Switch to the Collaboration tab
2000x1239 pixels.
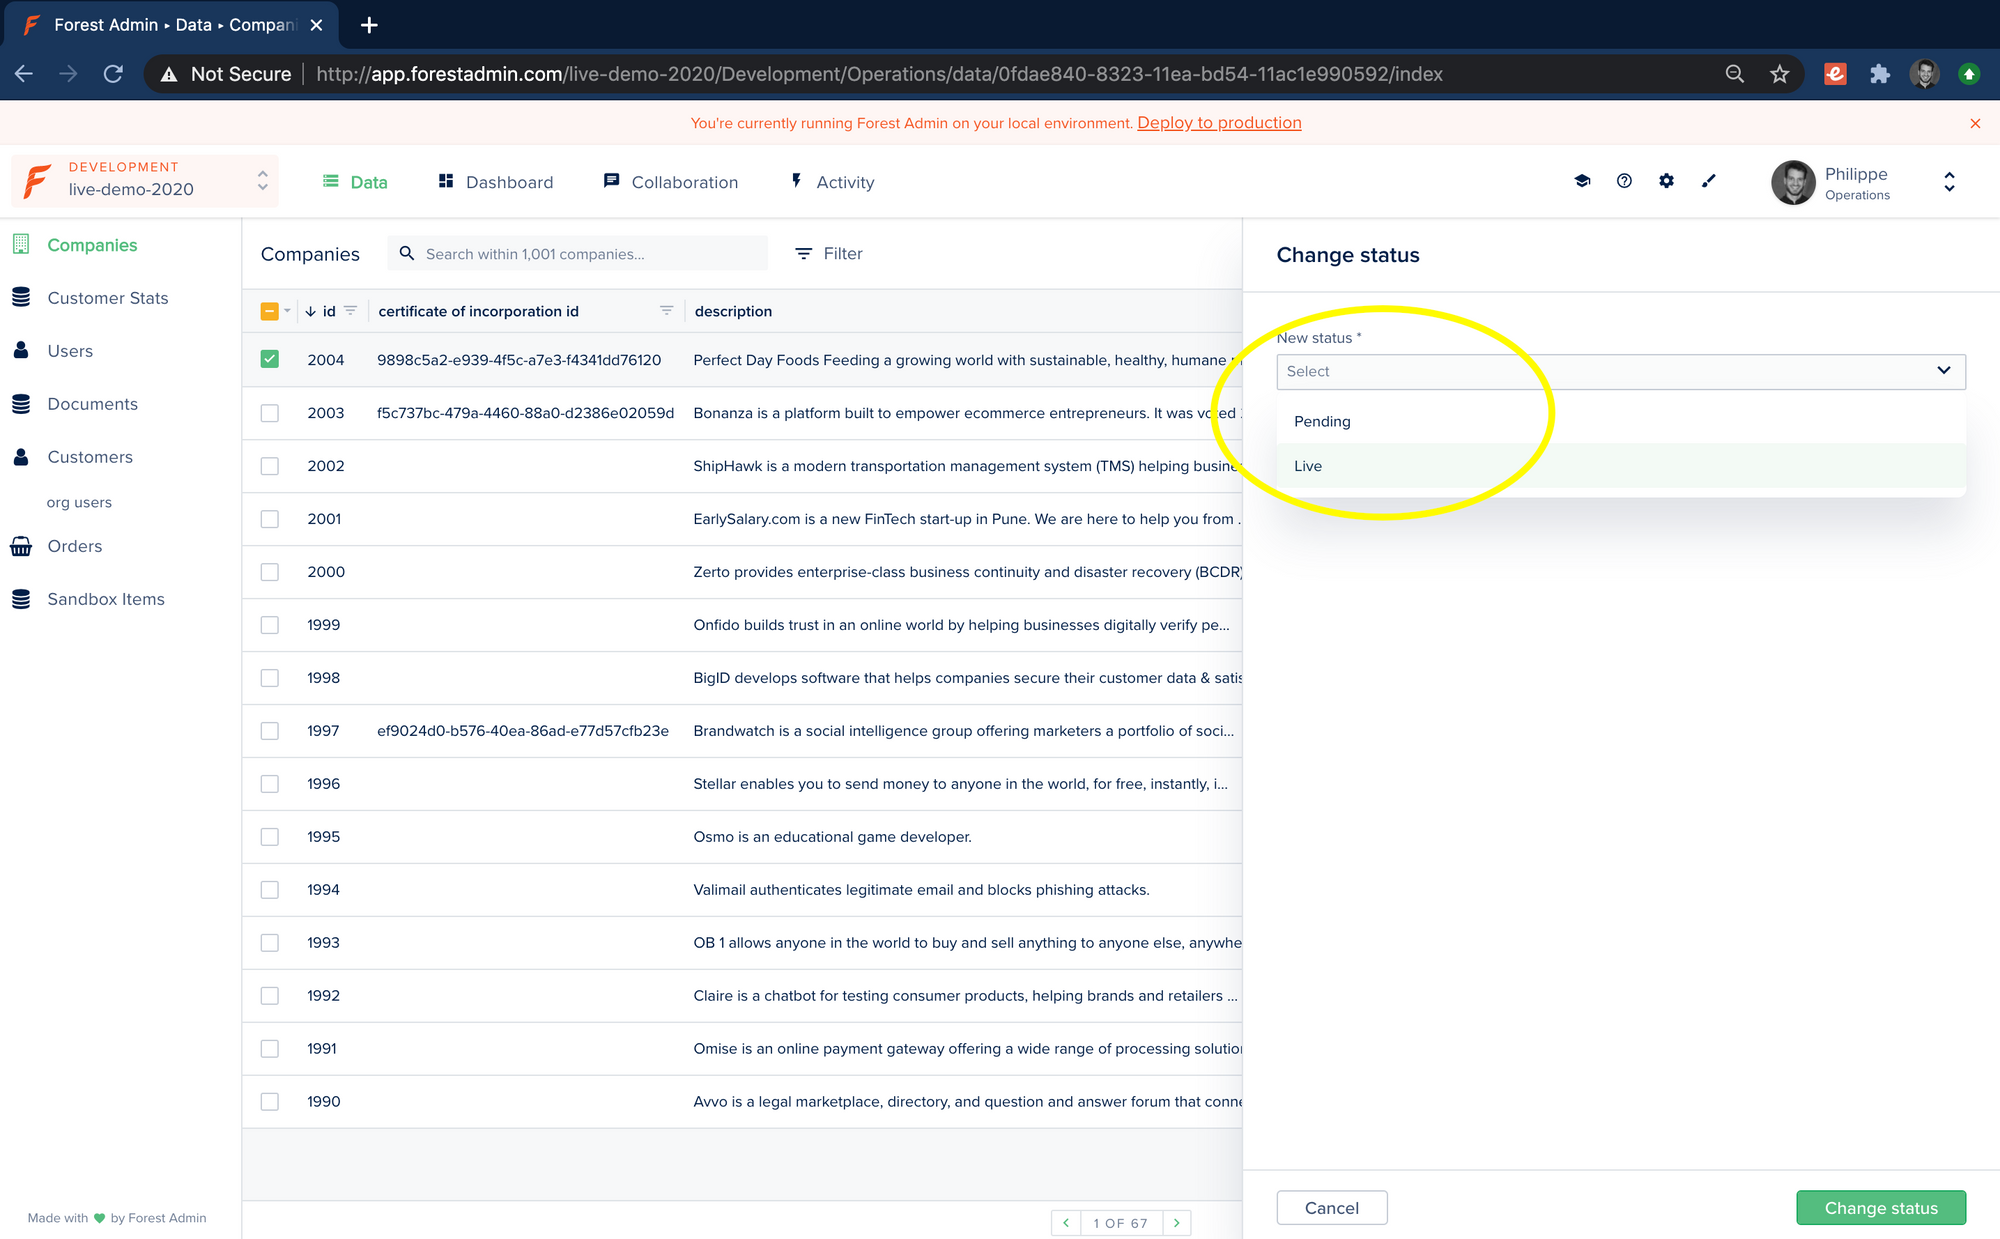click(x=671, y=182)
